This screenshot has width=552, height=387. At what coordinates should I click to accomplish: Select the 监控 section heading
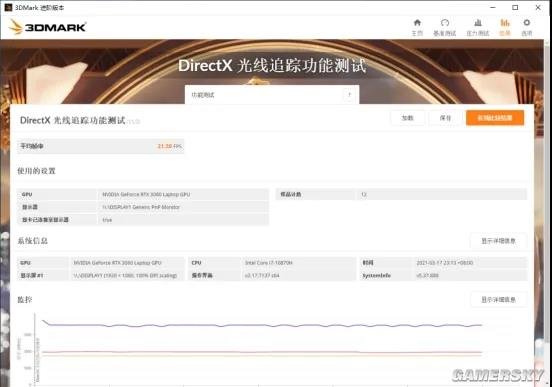(25, 300)
